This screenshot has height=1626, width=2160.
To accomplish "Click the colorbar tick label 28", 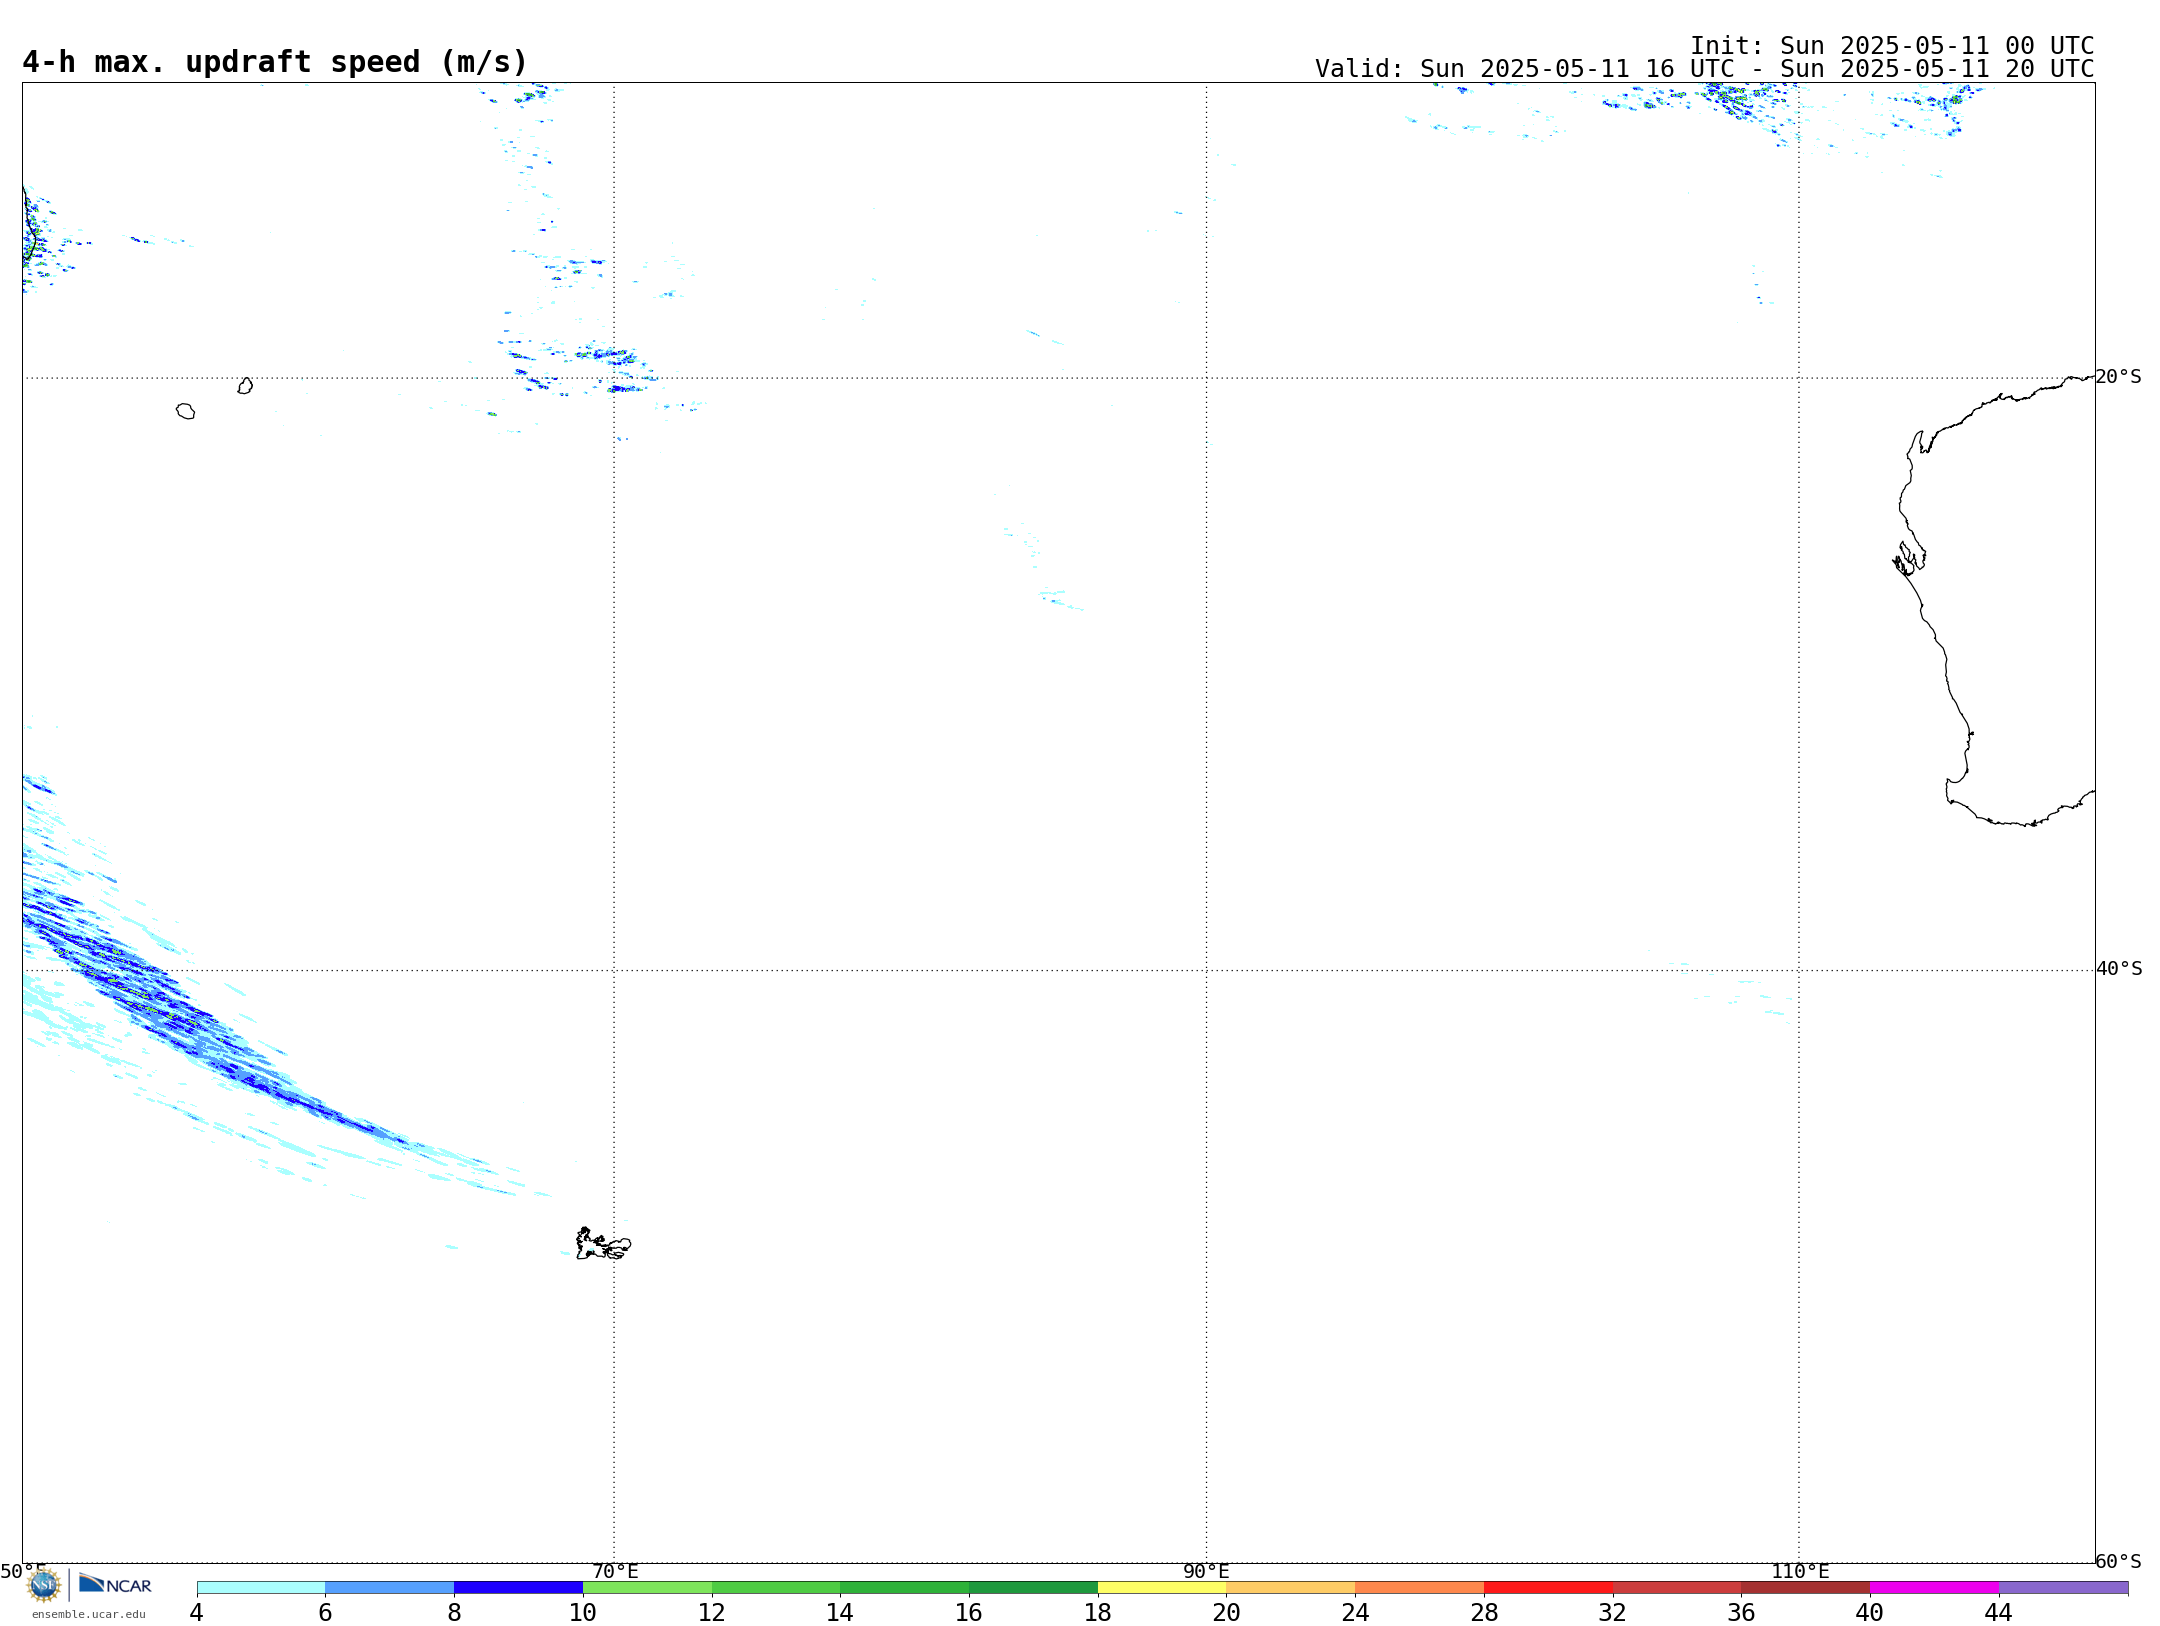I will (x=1484, y=1612).
